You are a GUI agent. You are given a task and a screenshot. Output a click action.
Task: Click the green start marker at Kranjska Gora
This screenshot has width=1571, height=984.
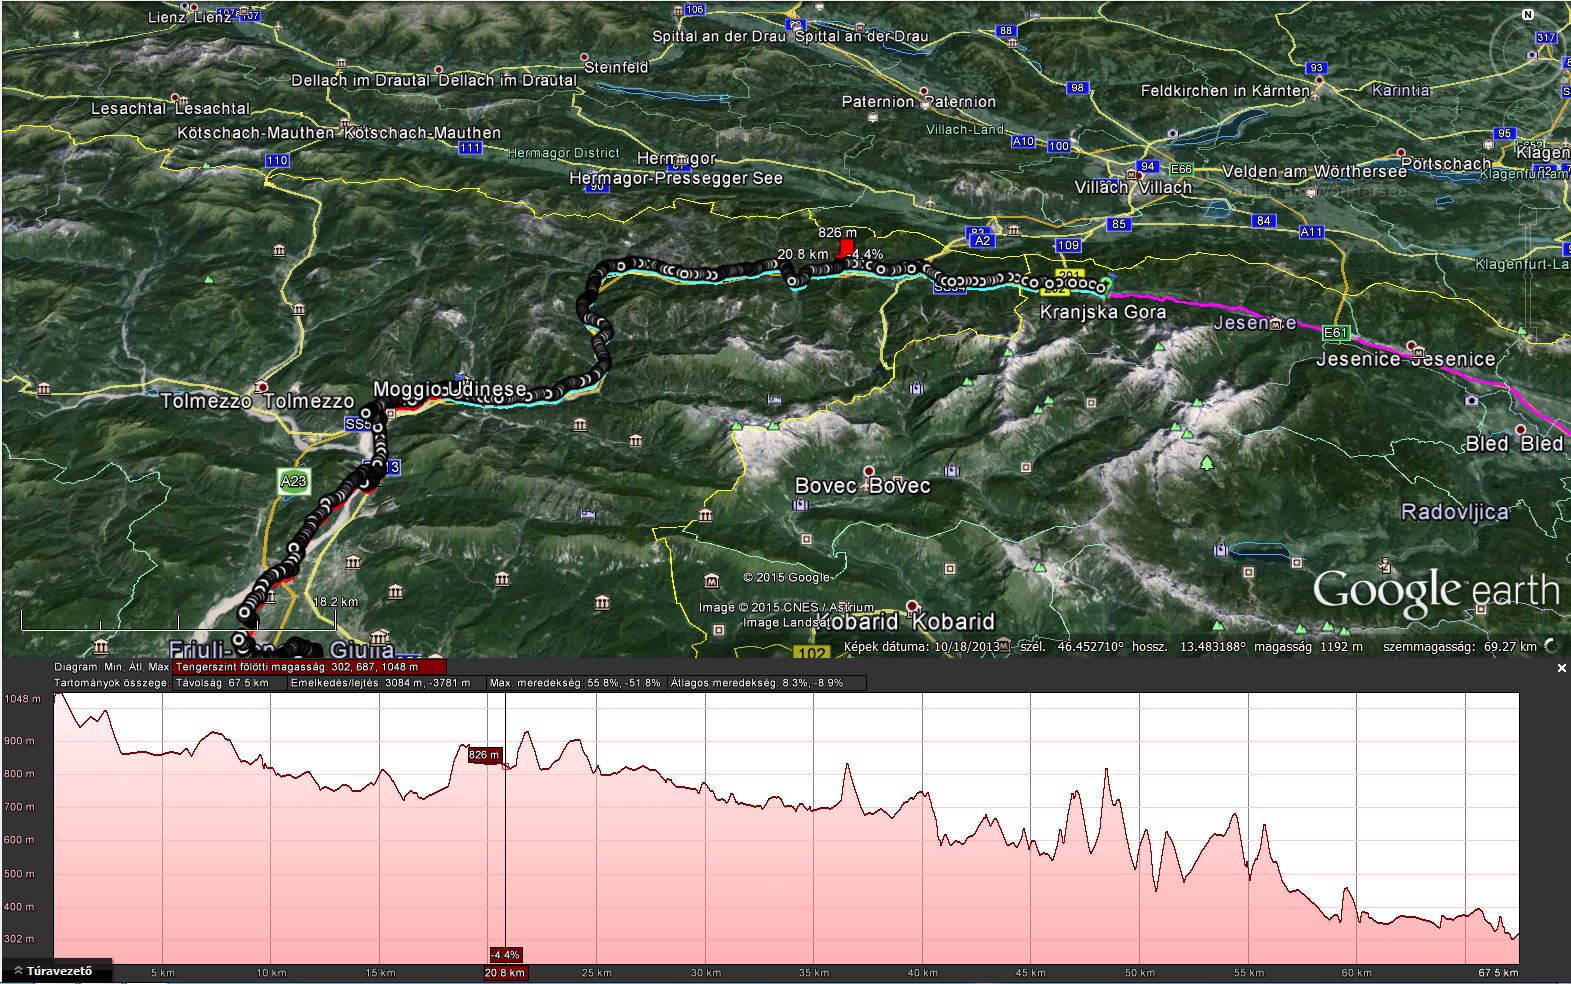pyautogui.click(x=1105, y=285)
